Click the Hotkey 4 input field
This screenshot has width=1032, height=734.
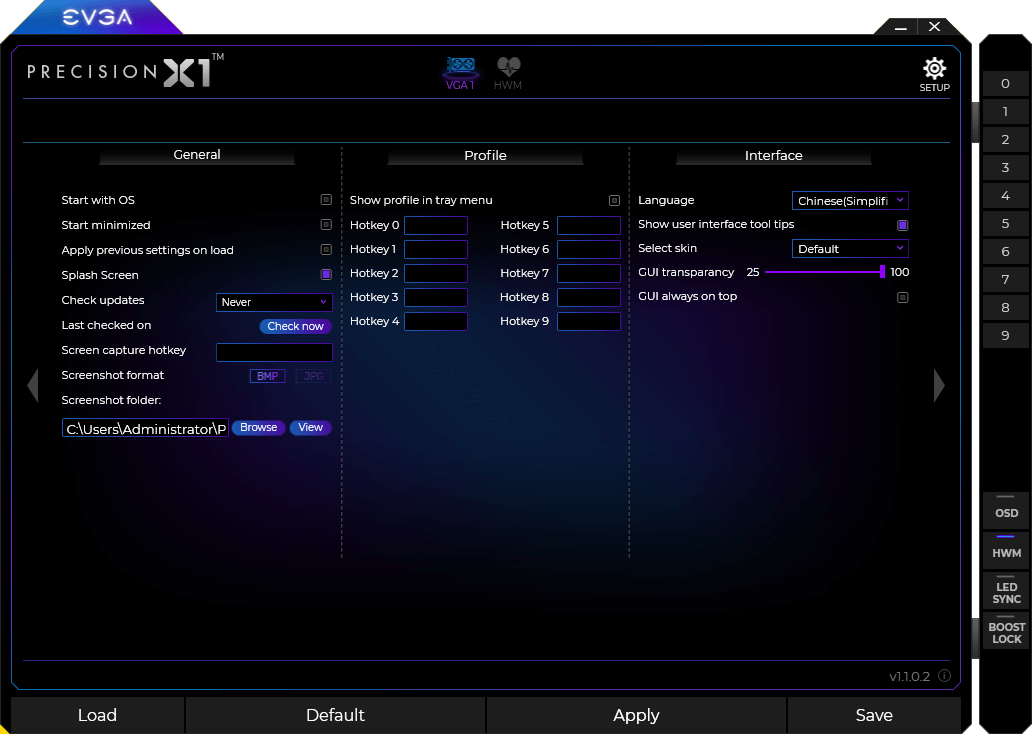(436, 321)
